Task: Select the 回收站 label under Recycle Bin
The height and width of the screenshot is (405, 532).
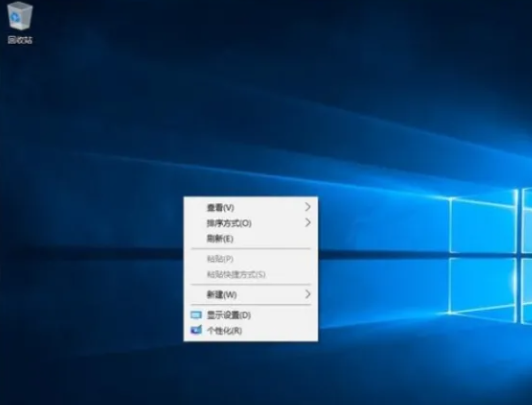Action: coord(20,40)
